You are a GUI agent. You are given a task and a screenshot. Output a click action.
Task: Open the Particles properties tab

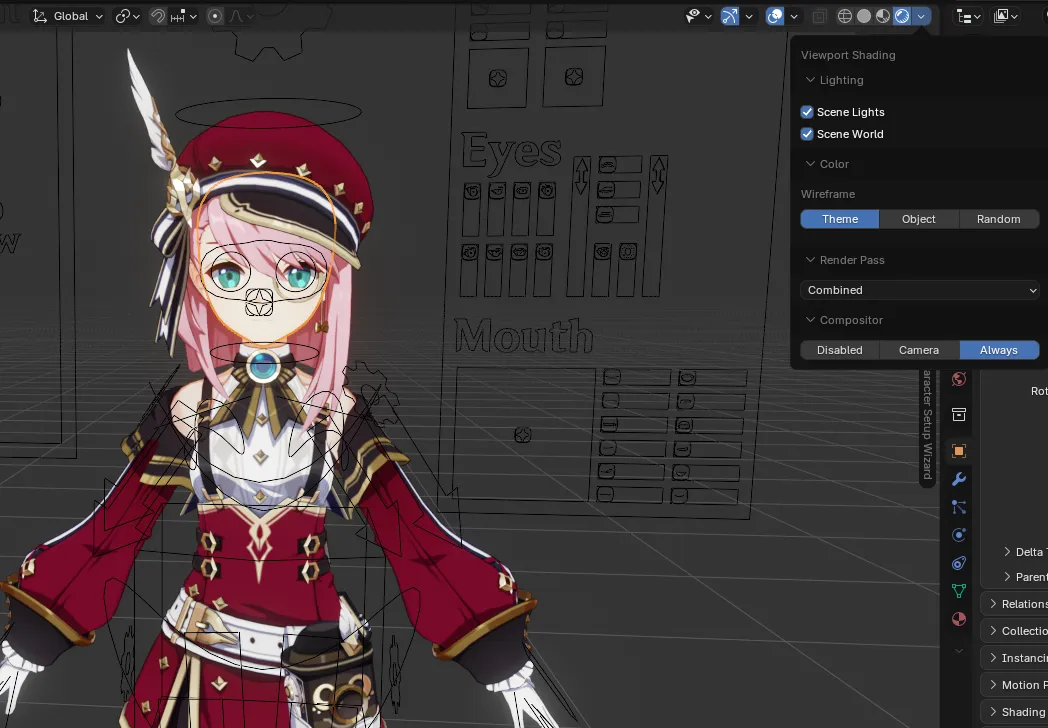(x=958, y=507)
